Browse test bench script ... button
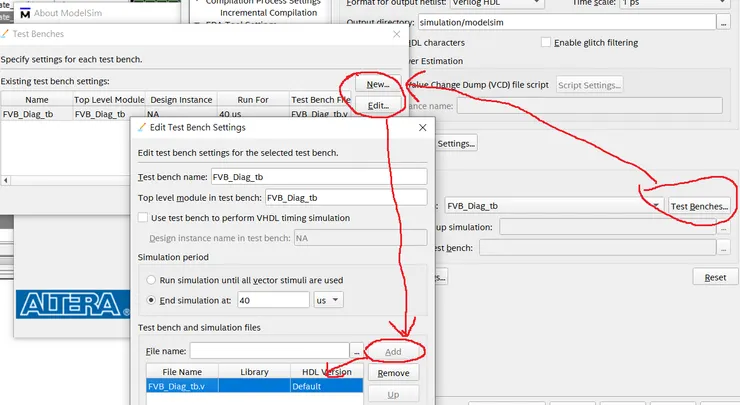This screenshot has height=405, width=740. 723,247
